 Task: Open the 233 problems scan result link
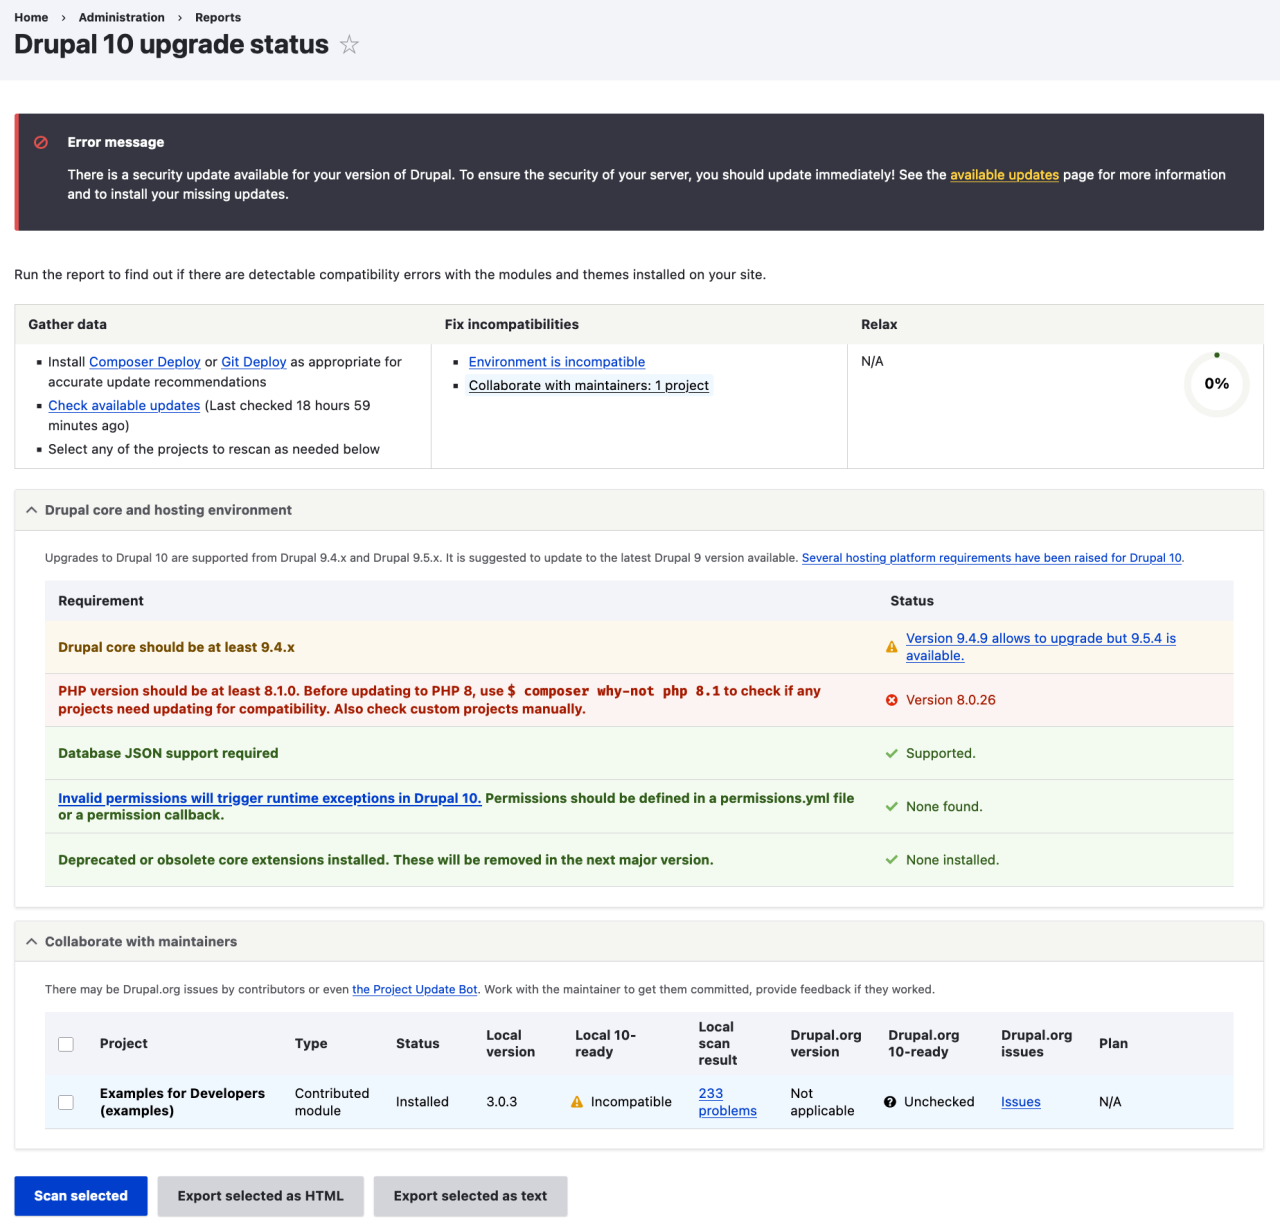727,1102
